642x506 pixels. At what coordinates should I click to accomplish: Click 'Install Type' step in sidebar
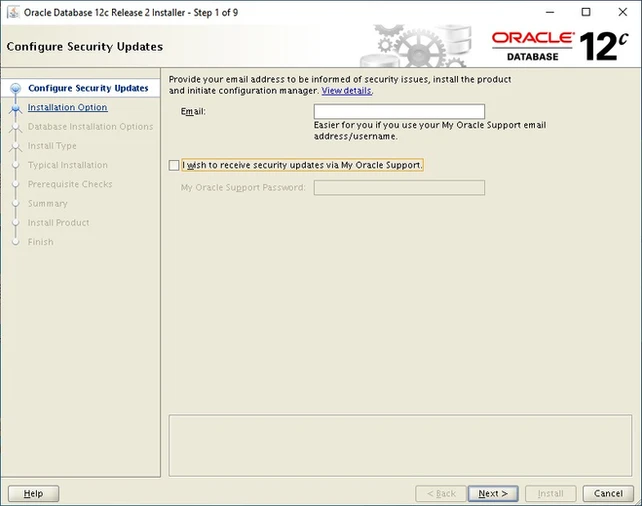point(52,146)
